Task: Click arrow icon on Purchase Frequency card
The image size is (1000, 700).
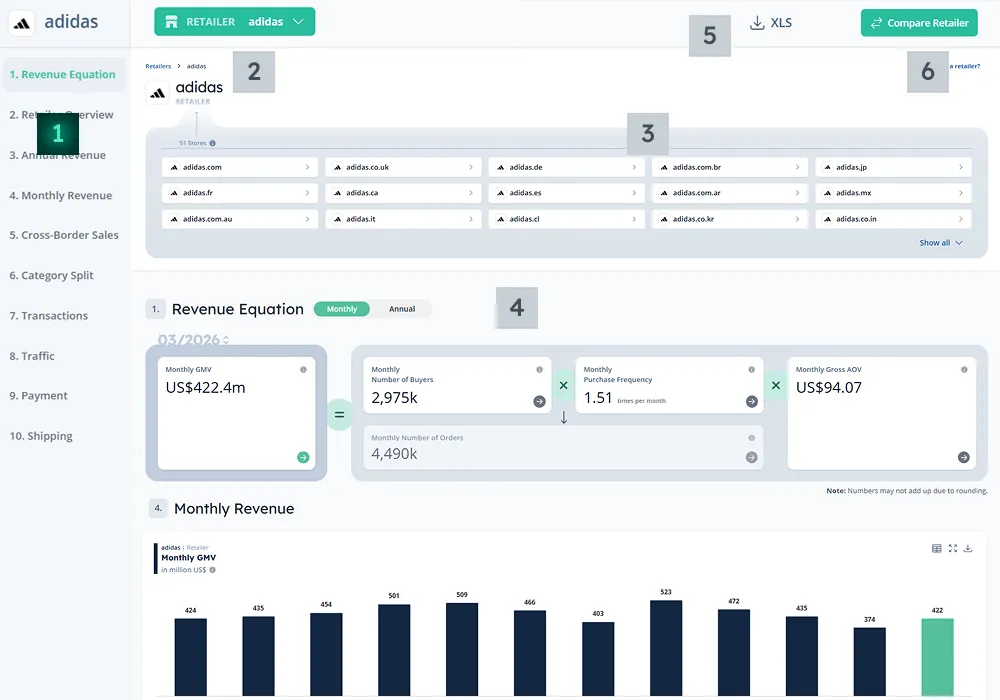Action: click(752, 401)
